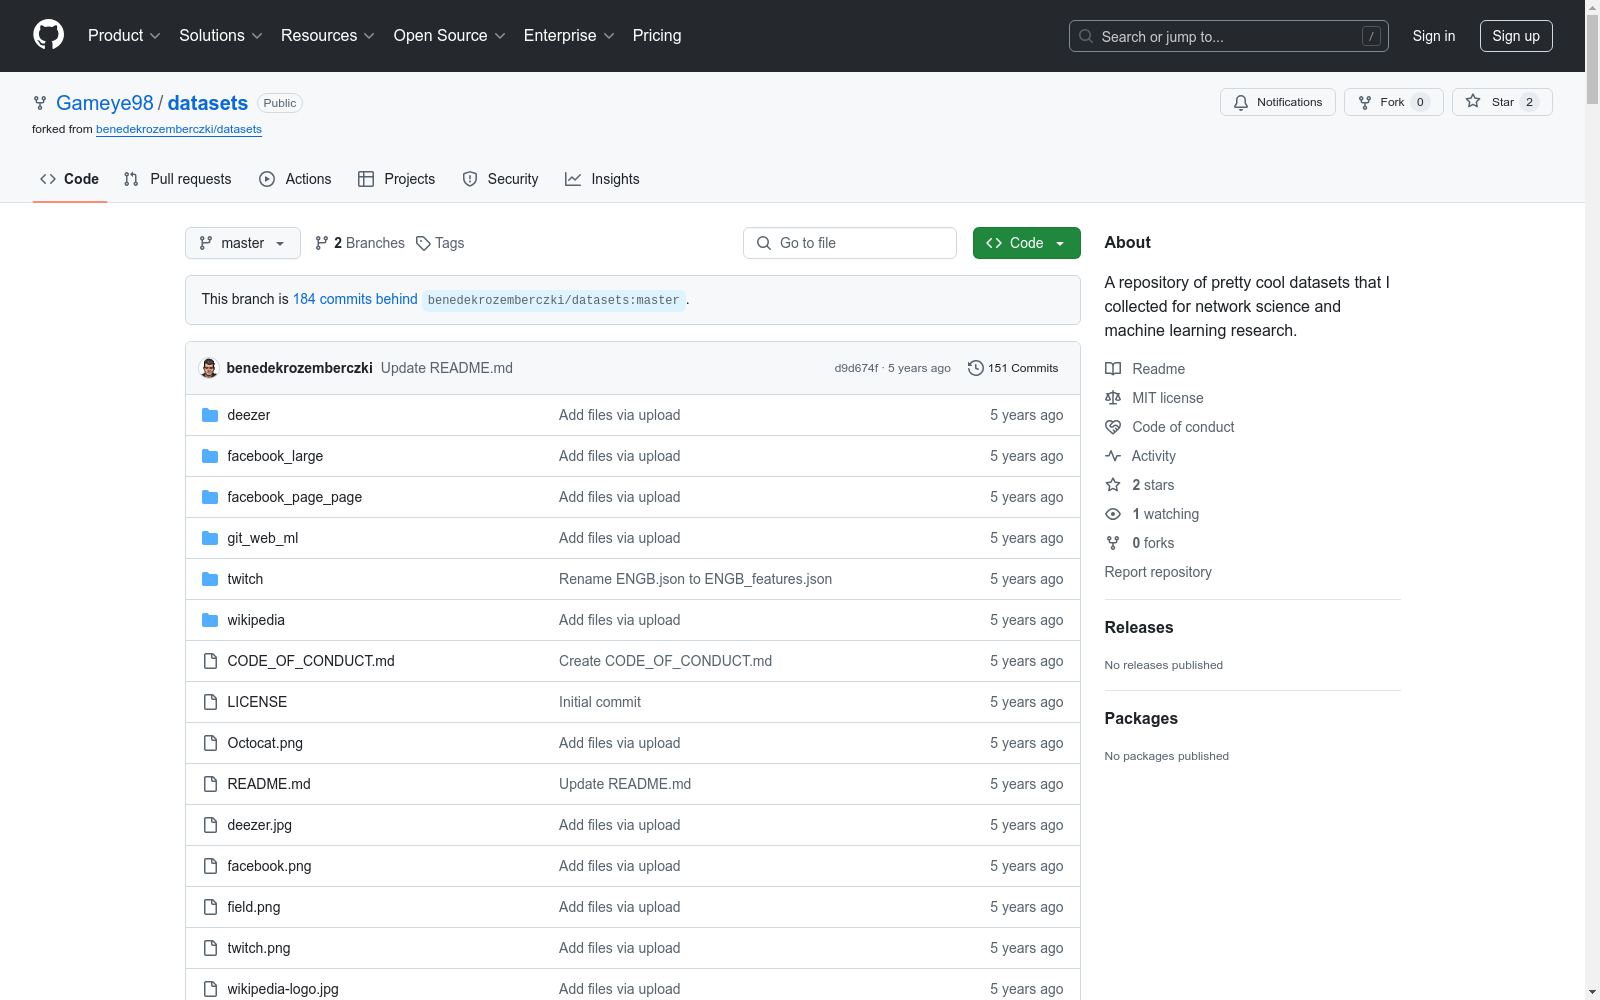Expand the Solutions menu
The image size is (1600, 1000).
tap(220, 35)
